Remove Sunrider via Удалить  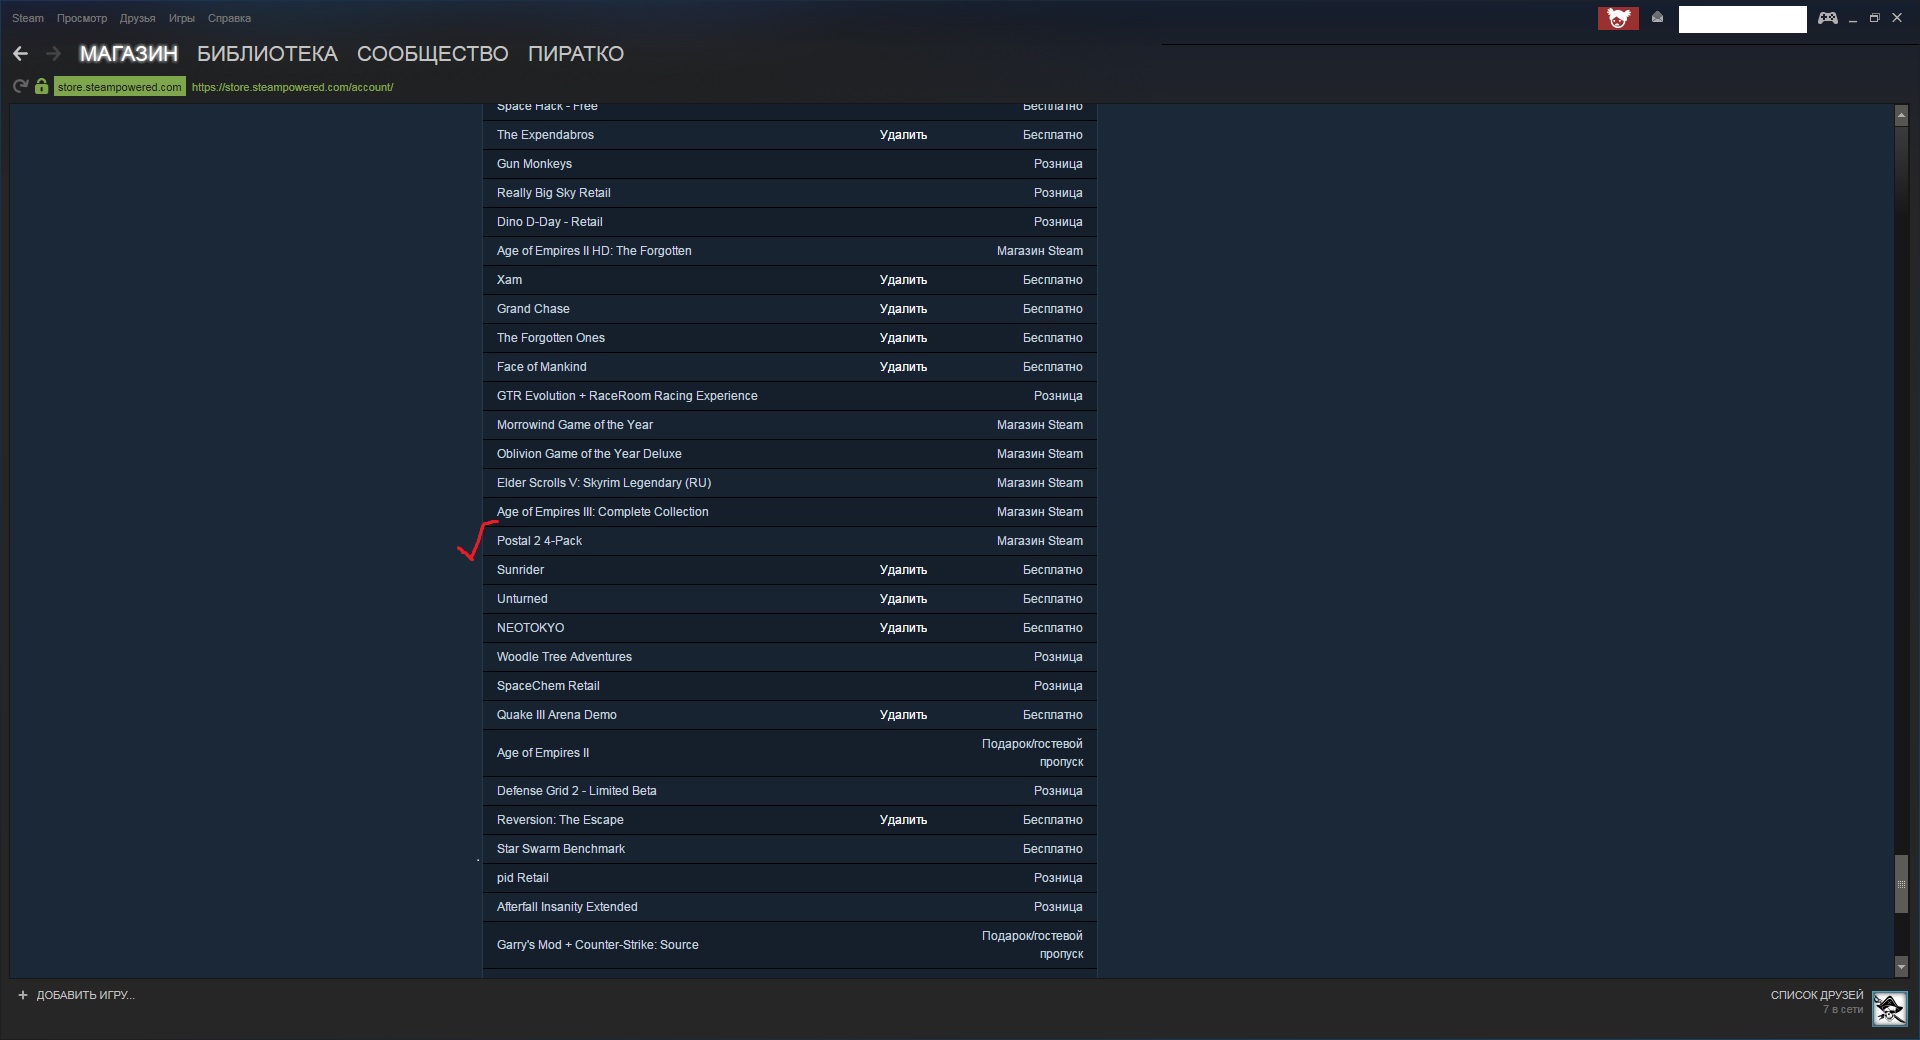[903, 570]
